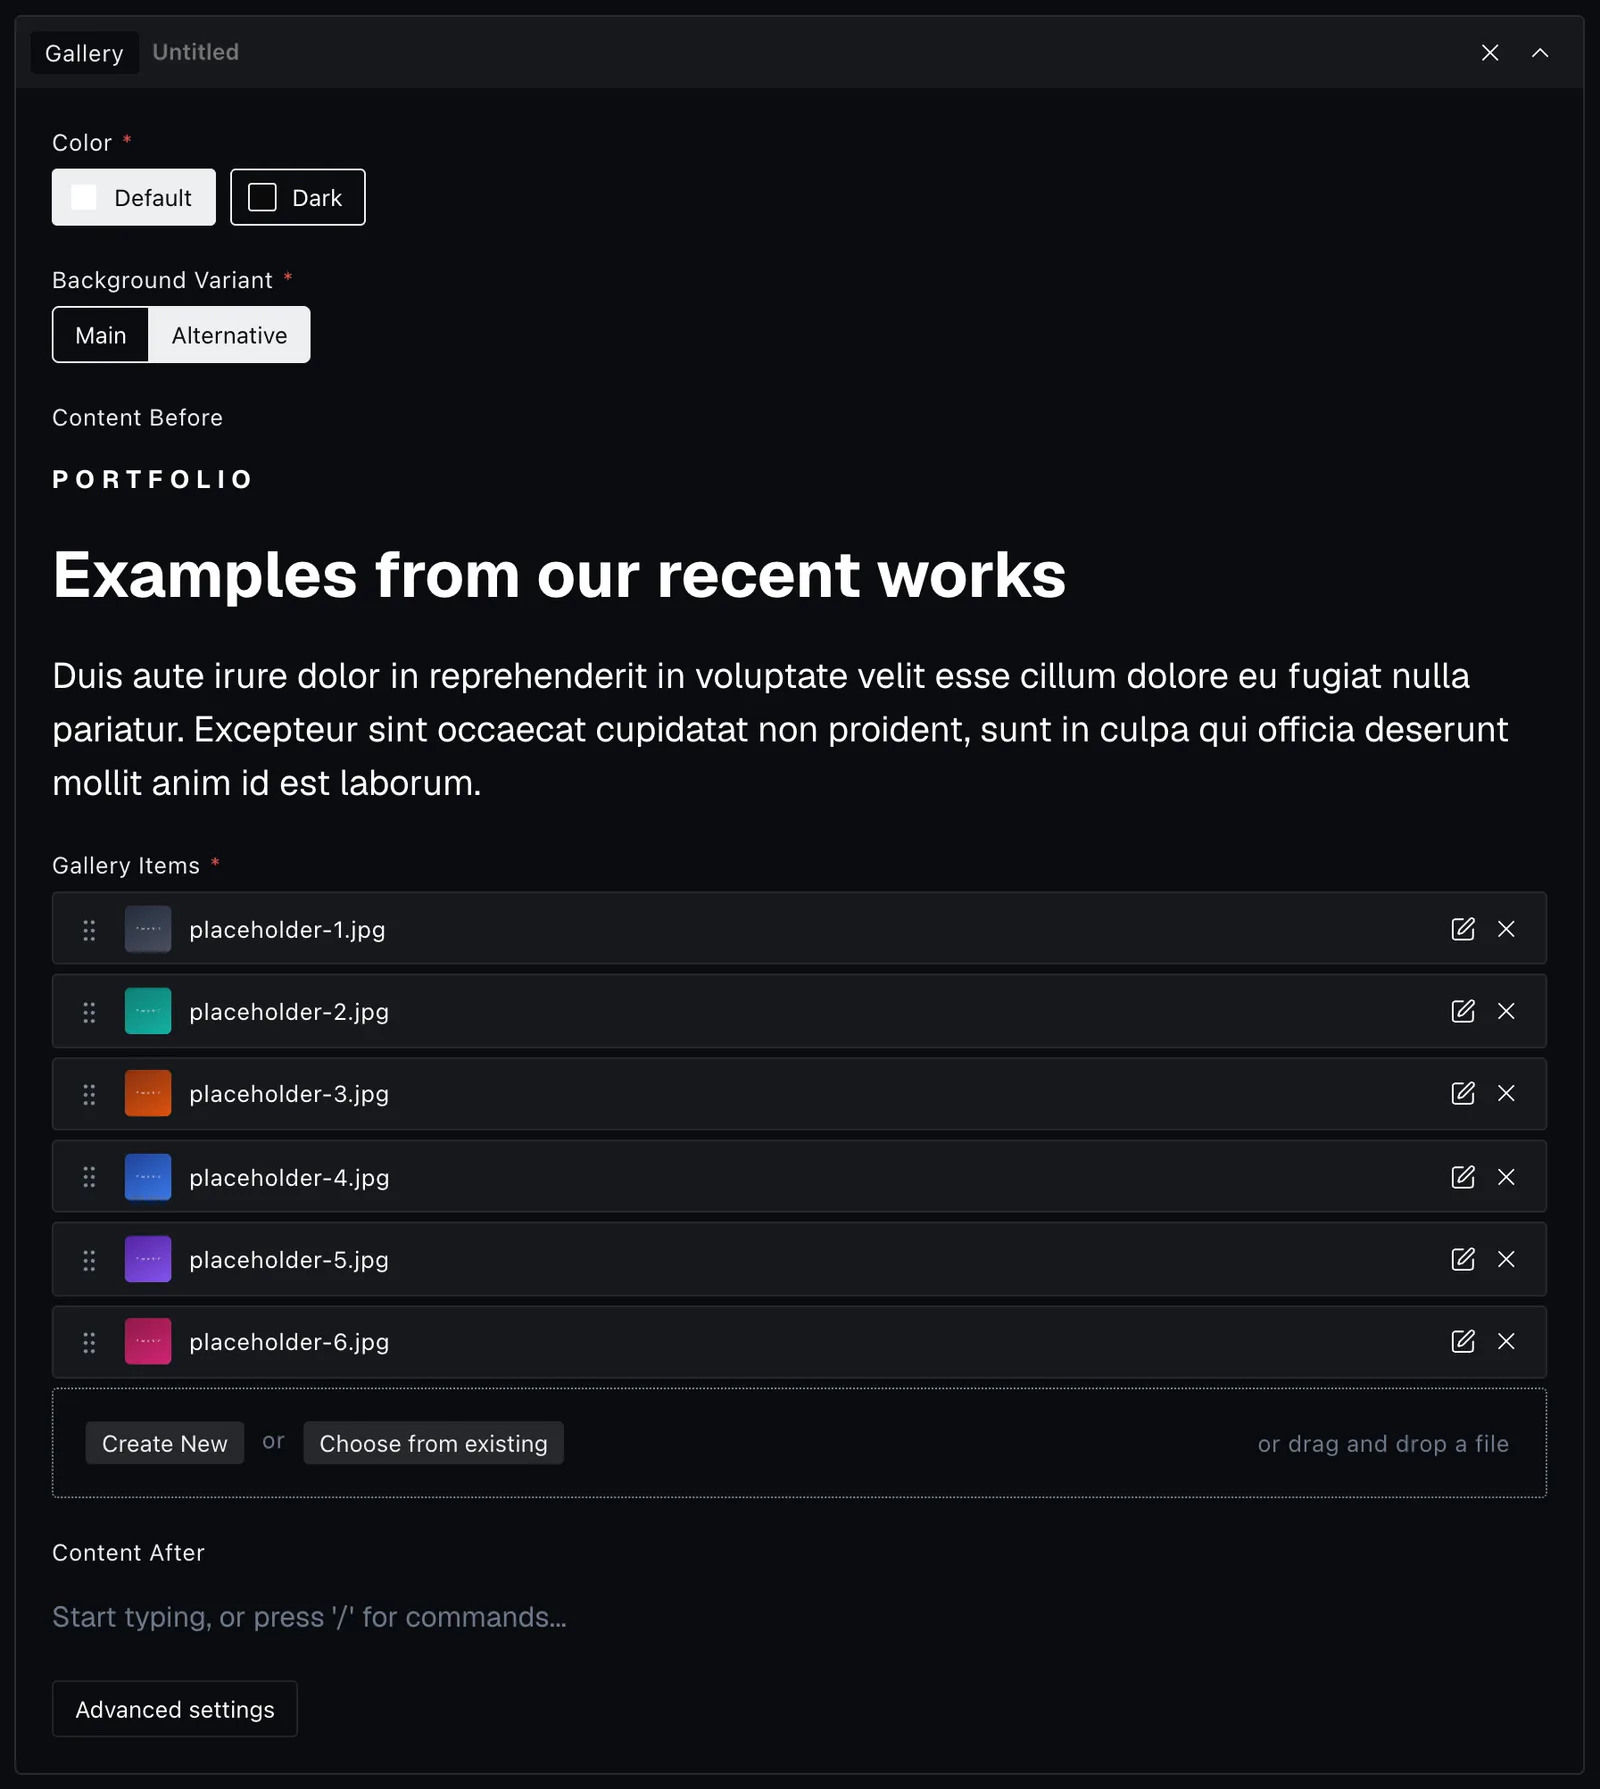
Task: Click Choose from existing button
Action: coord(434,1443)
